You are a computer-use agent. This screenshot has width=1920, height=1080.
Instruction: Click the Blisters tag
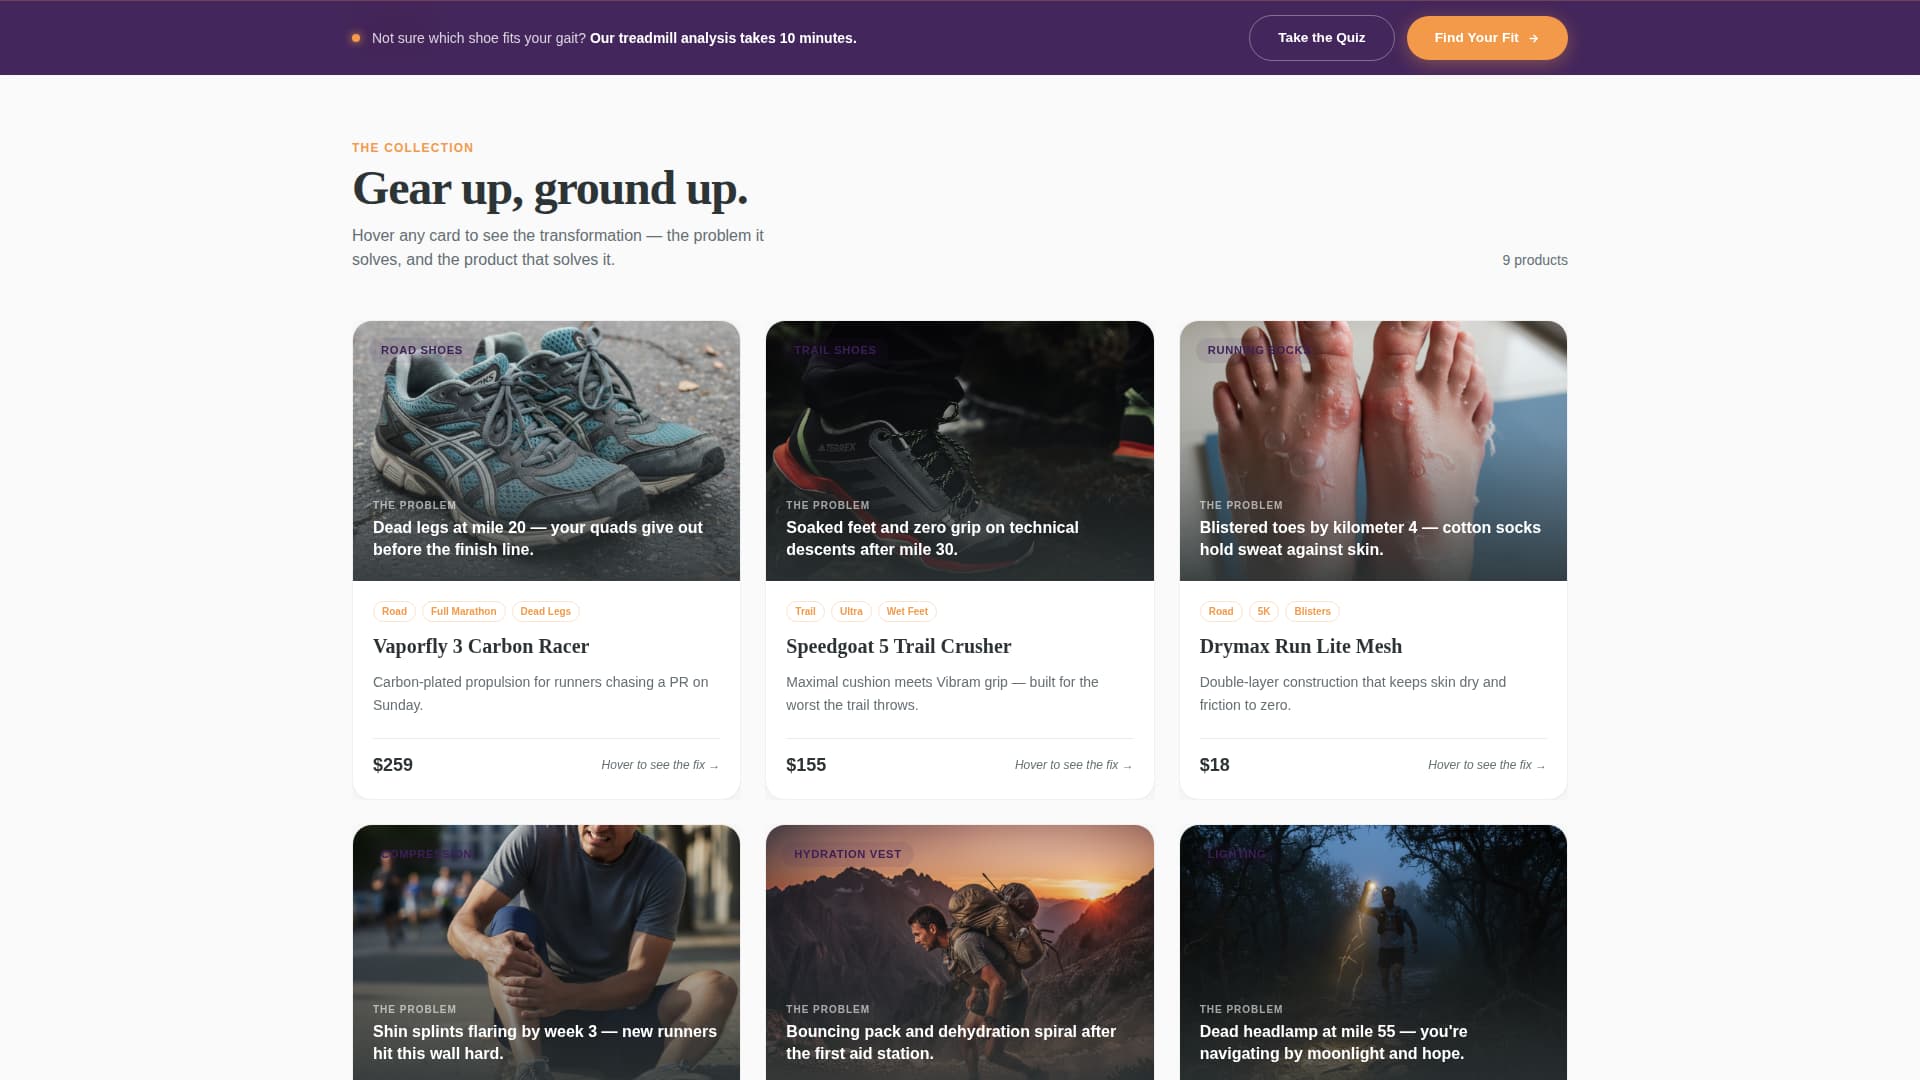(x=1312, y=611)
